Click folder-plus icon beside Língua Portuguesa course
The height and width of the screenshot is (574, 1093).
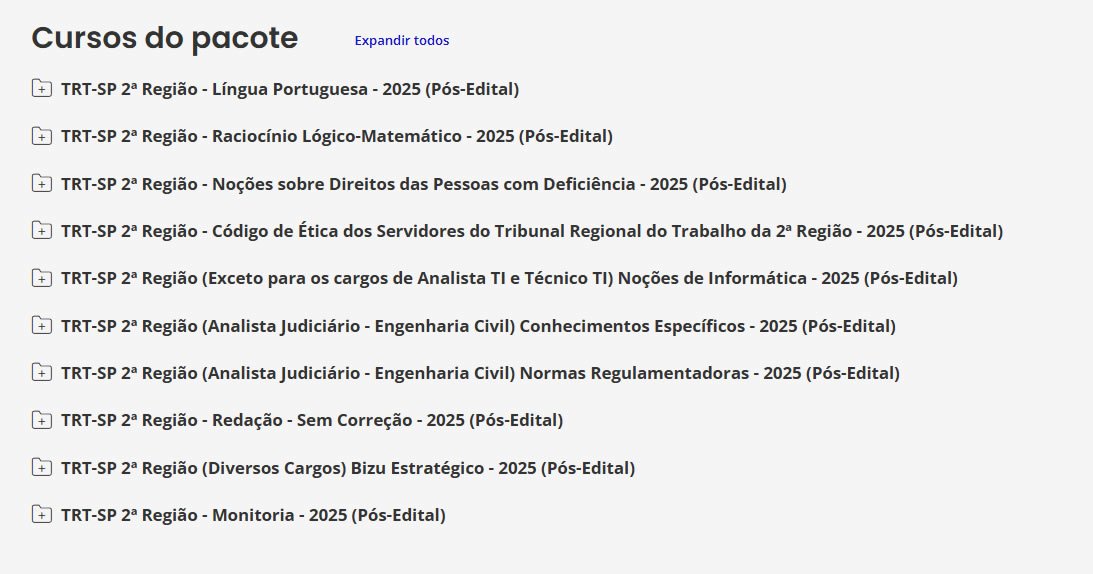coord(41,89)
